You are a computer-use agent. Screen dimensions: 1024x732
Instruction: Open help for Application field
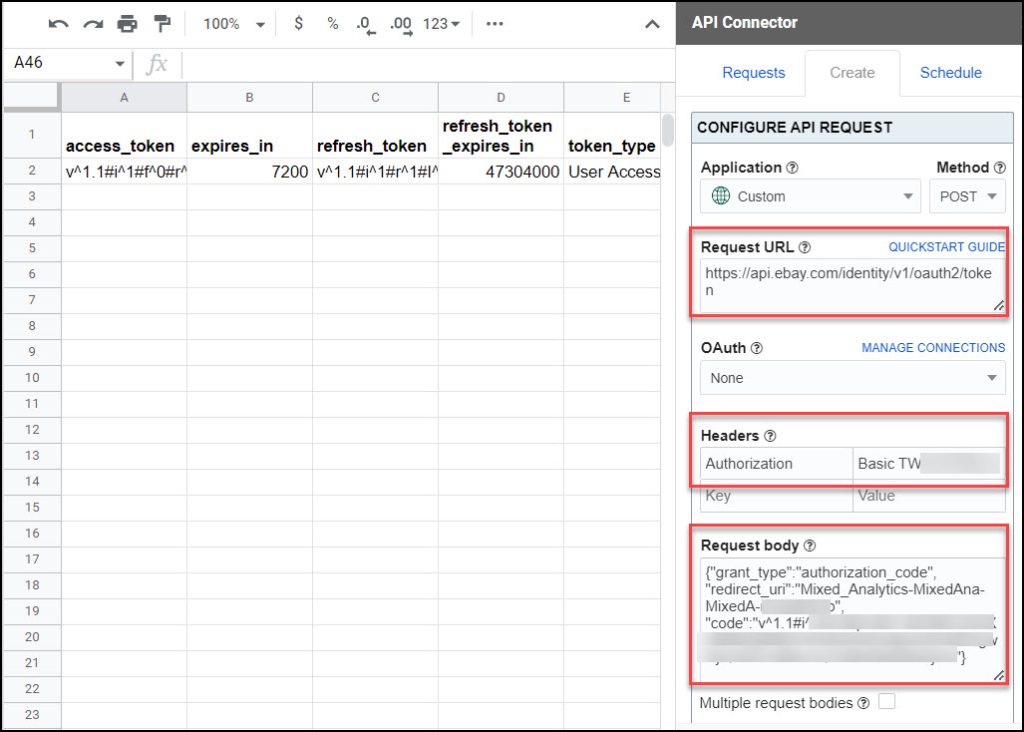tap(792, 168)
